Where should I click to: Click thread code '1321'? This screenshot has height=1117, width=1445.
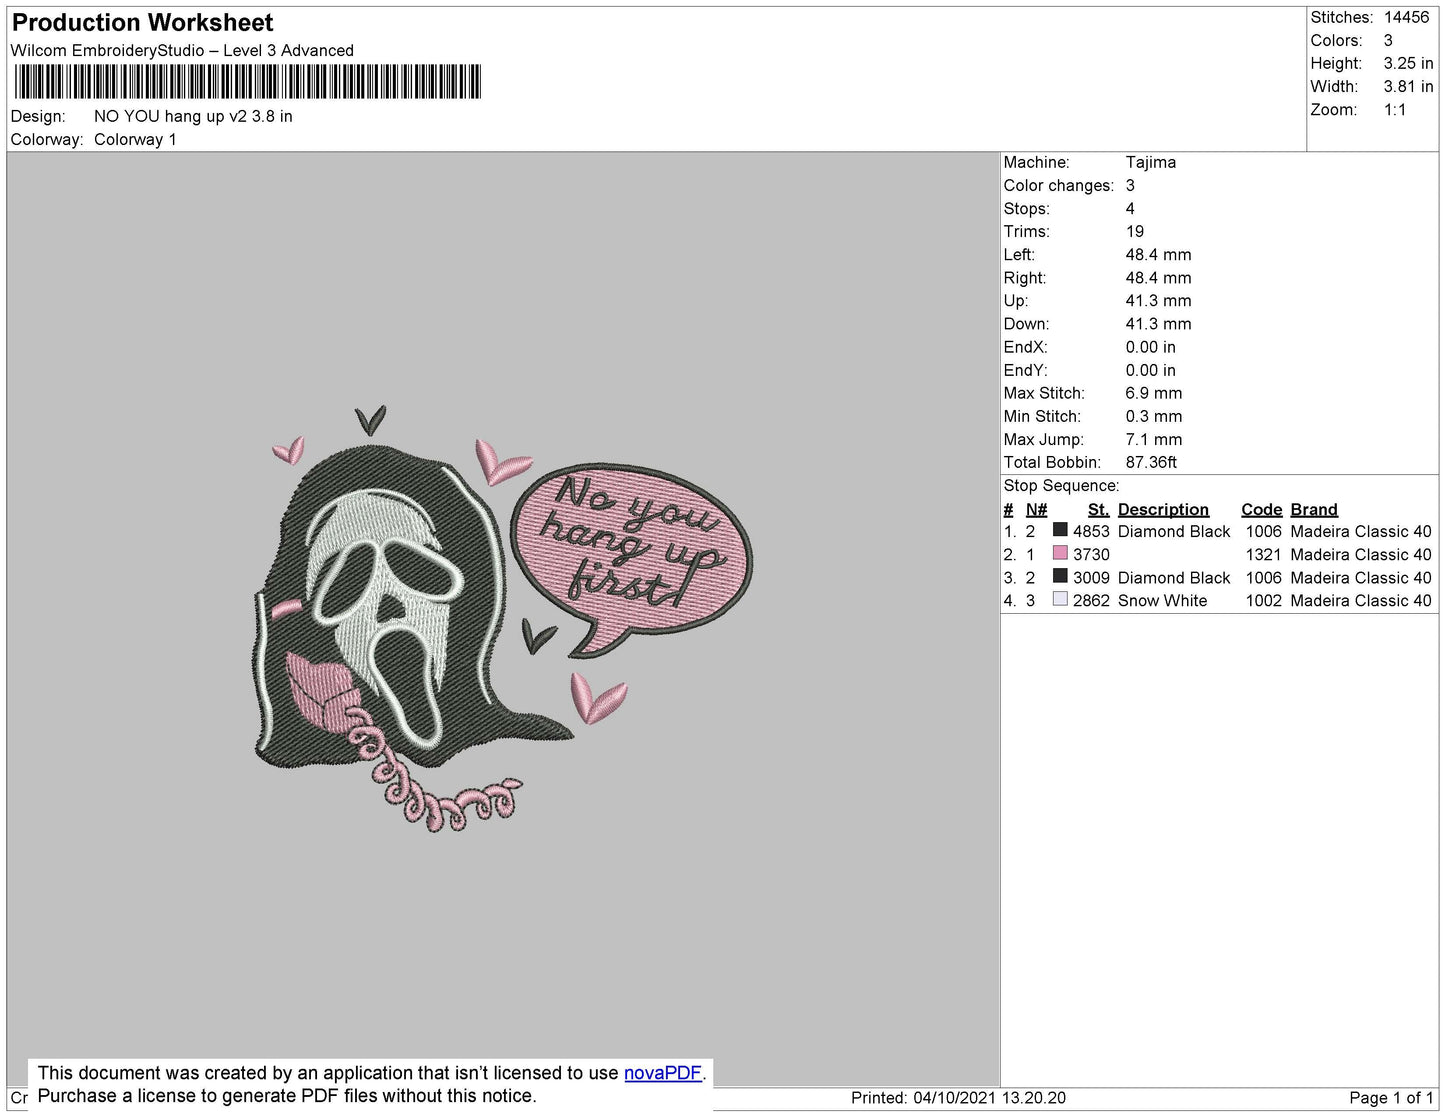click(x=1263, y=555)
